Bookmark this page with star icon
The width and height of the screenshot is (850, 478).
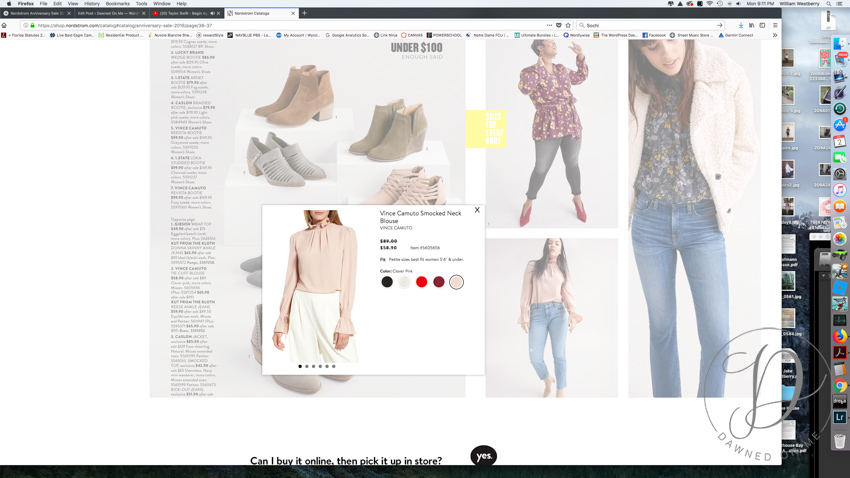[x=568, y=25]
